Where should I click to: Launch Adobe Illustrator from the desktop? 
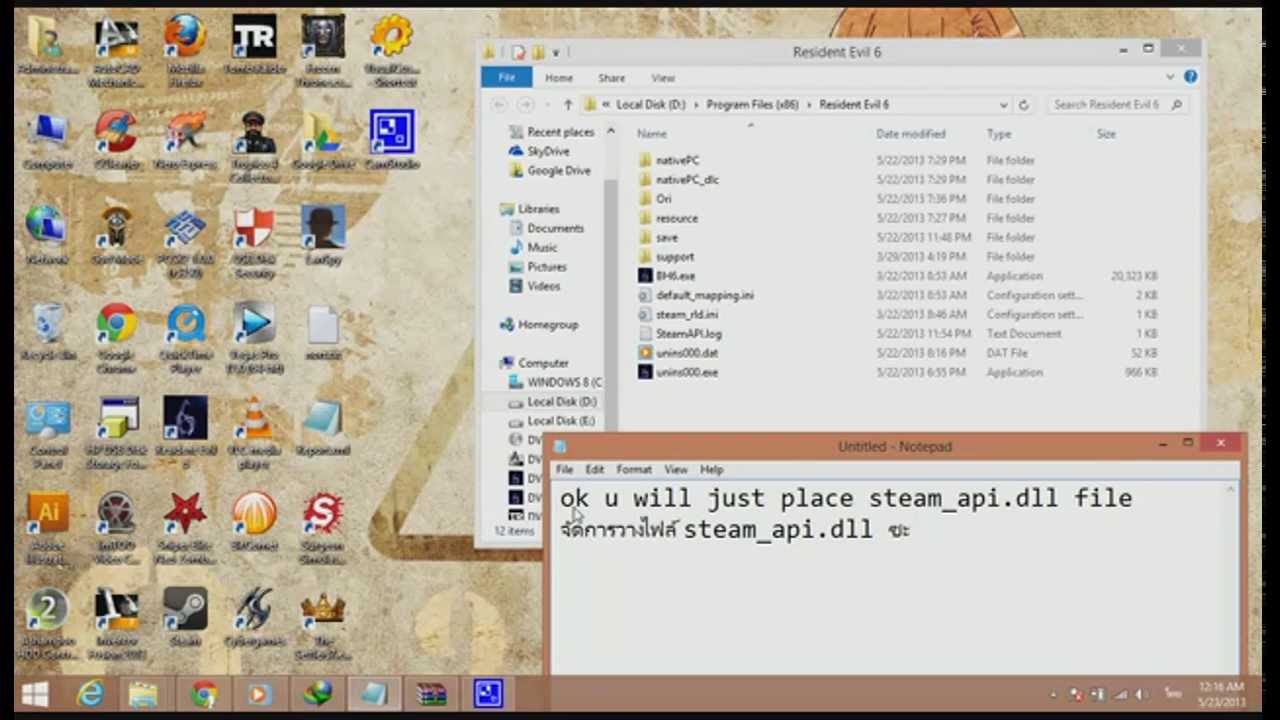(x=47, y=528)
